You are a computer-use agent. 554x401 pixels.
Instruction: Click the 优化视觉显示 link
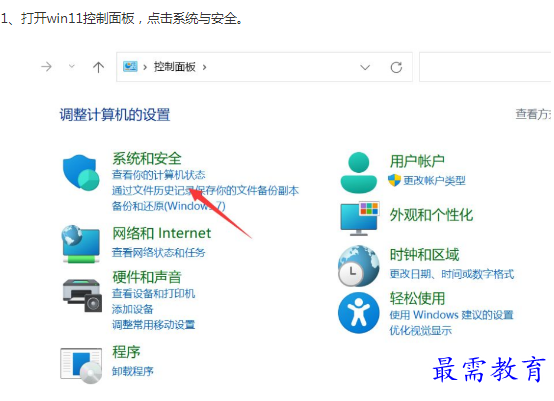(x=420, y=330)
